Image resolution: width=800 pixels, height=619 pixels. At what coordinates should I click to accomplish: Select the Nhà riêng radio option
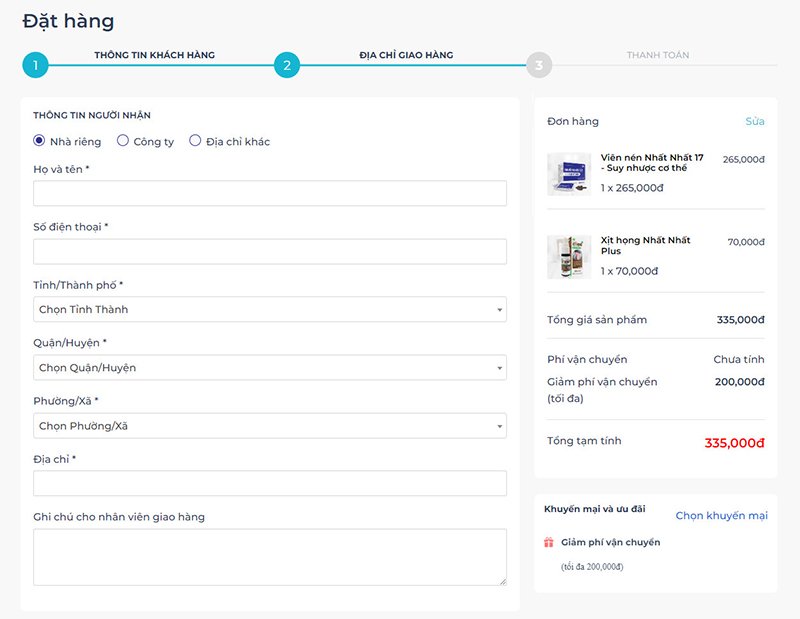(x=39, y=140)
